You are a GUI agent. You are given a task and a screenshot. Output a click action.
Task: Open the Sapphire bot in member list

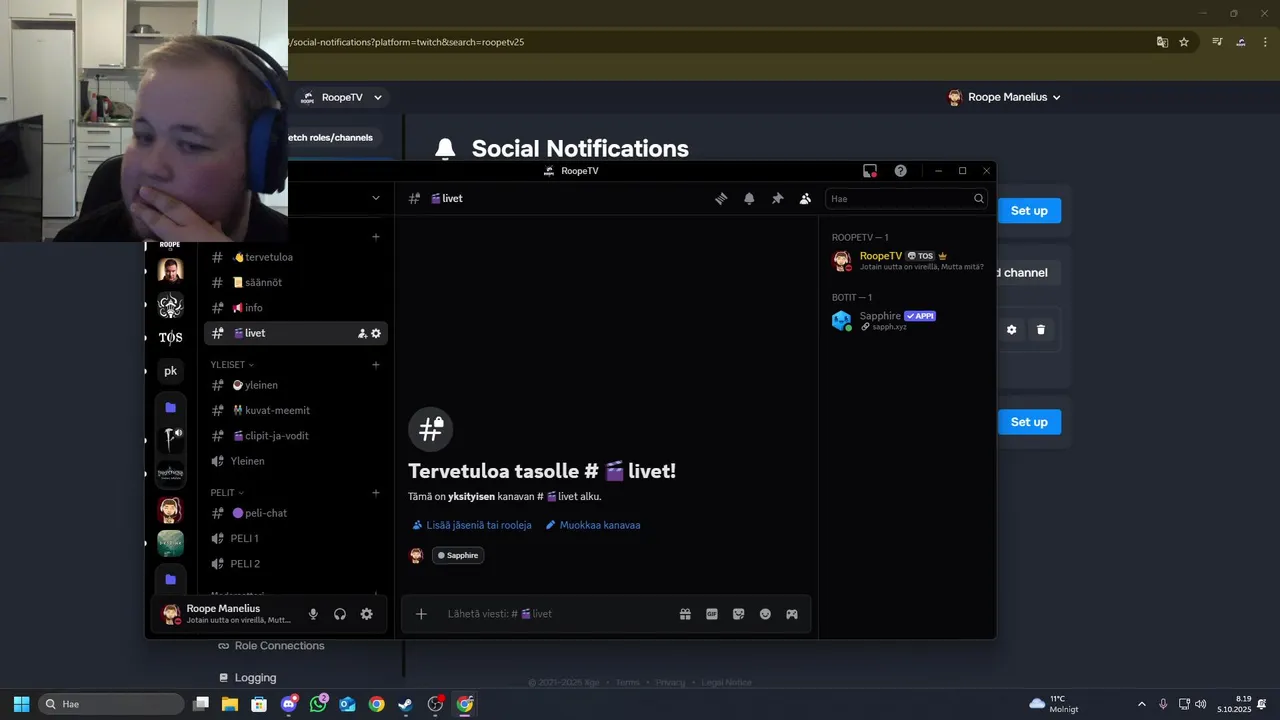tap(908, 320)
